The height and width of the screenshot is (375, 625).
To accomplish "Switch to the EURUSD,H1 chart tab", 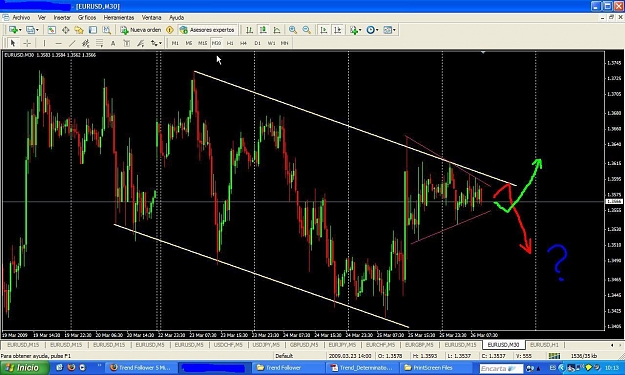I will coord(544,345).
